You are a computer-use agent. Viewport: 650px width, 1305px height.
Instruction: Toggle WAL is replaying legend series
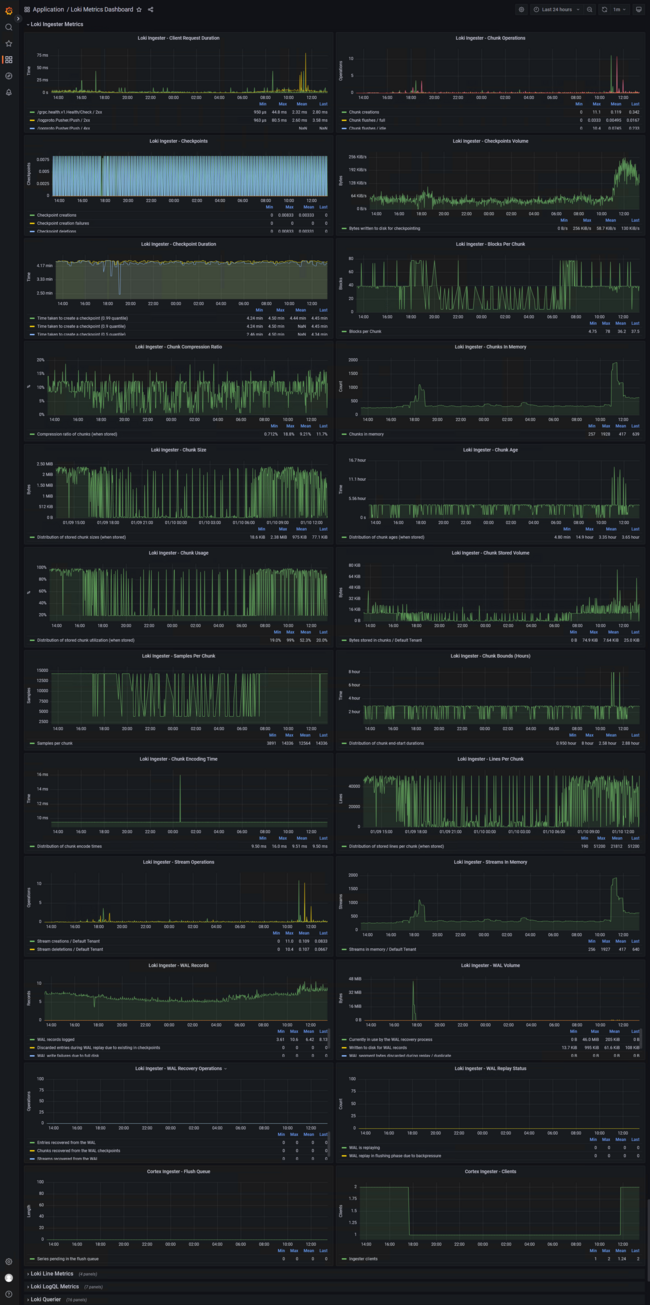362,1148
